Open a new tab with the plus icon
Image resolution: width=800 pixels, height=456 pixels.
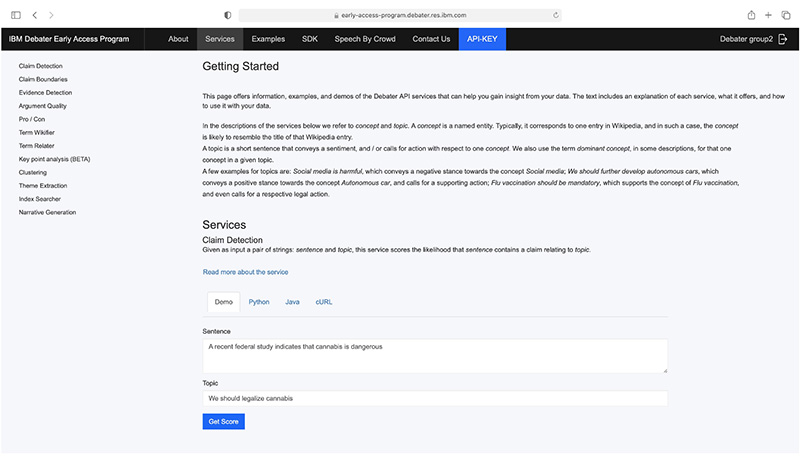[x=768, y=15]
